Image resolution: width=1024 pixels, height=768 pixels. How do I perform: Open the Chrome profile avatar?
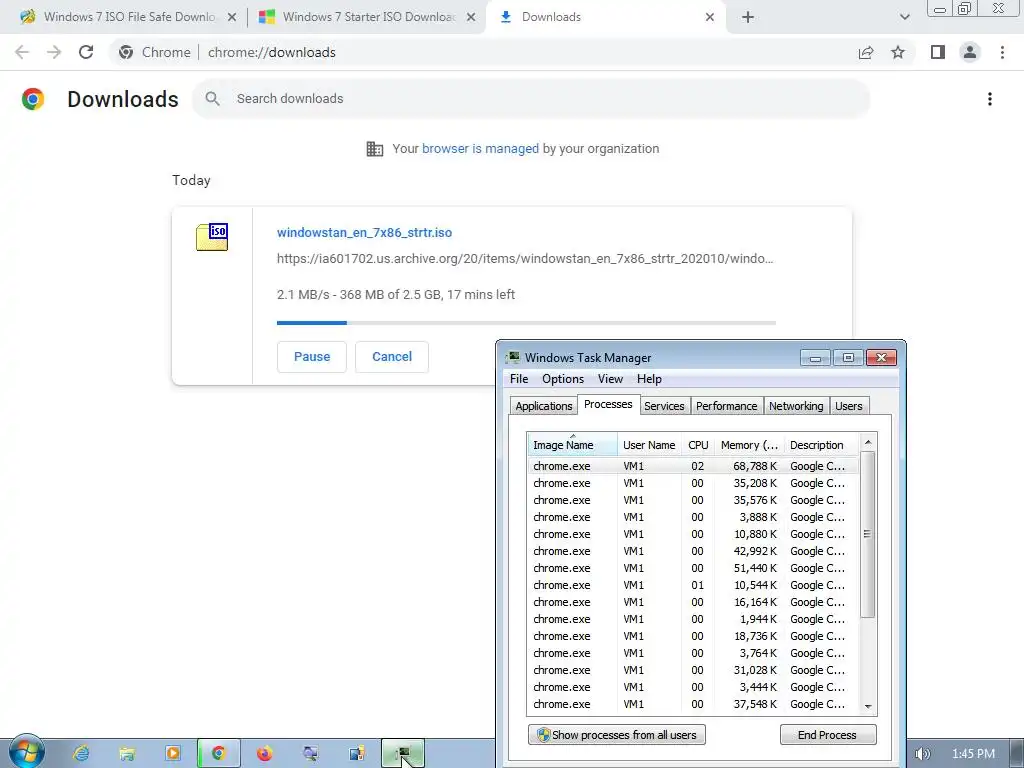[x=970, y=52]
